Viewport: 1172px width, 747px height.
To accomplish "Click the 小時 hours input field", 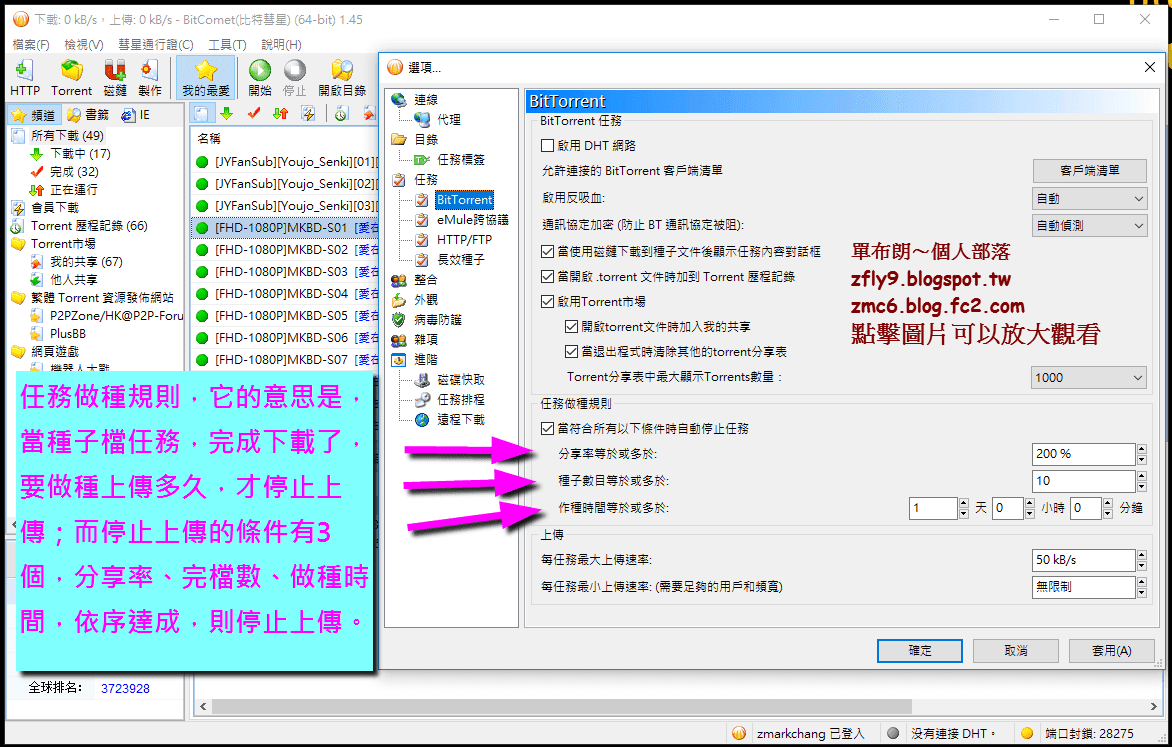I will click(1008, 508).
